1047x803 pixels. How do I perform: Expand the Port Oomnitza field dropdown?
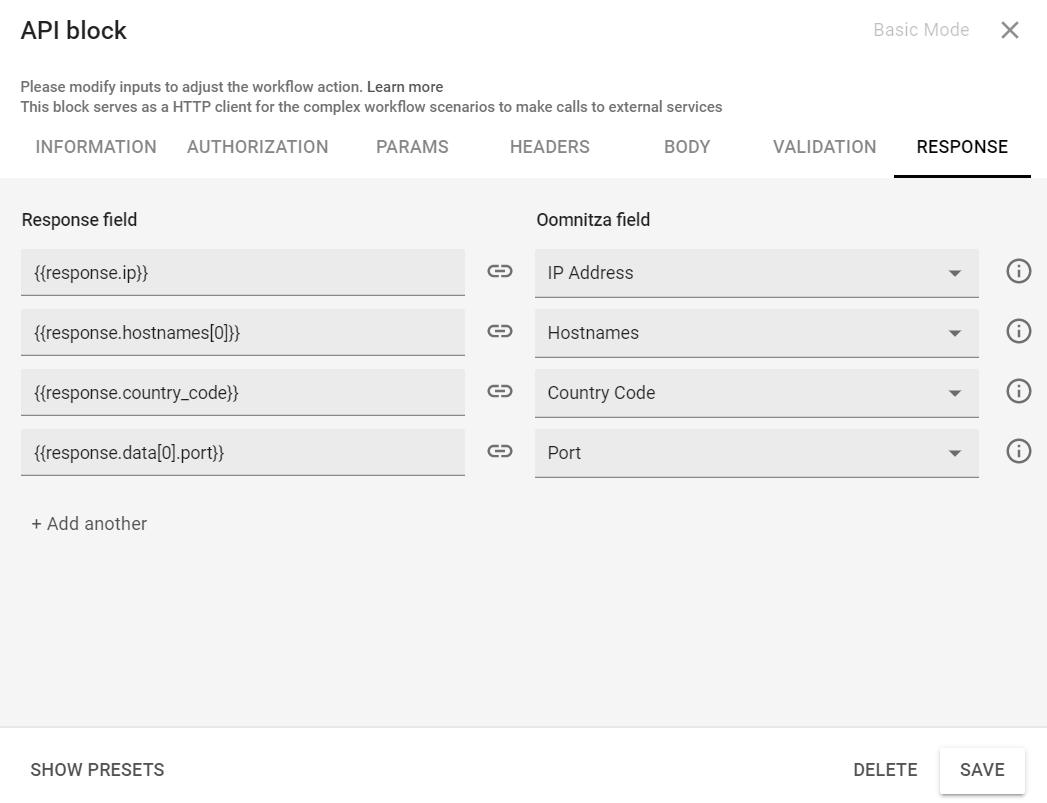[x=955, y=451]
